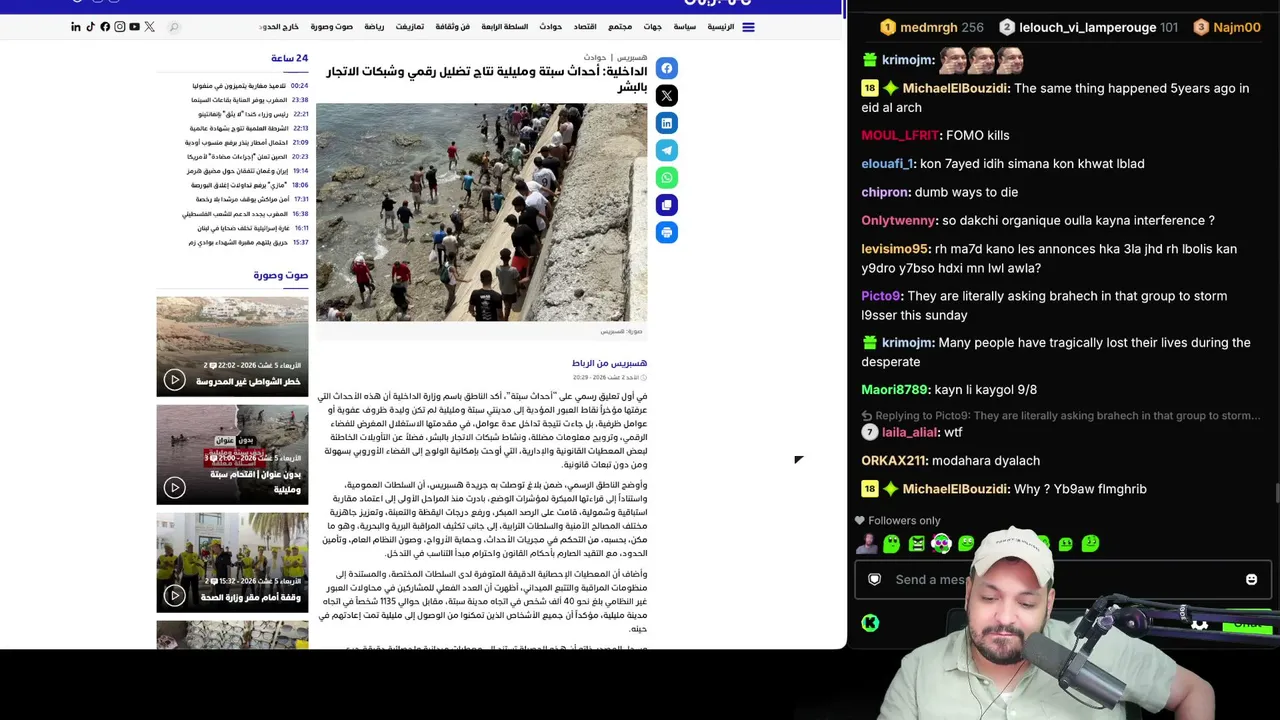
Task: Open the 17:31 news headline
Action: pyautogui.click(x=242, y=199)
